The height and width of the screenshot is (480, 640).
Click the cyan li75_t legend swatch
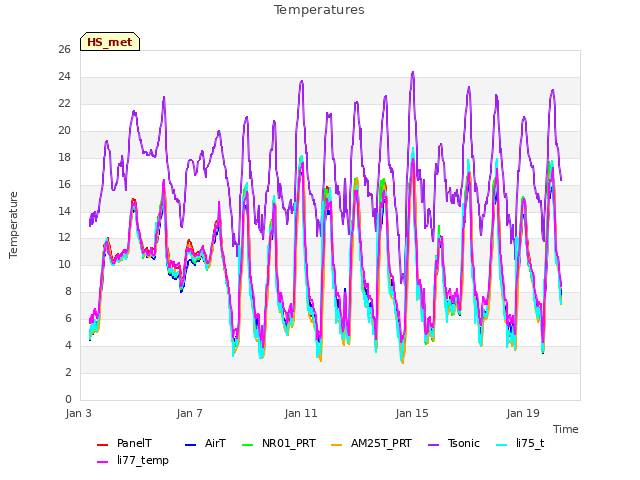(x=502, y=444)
